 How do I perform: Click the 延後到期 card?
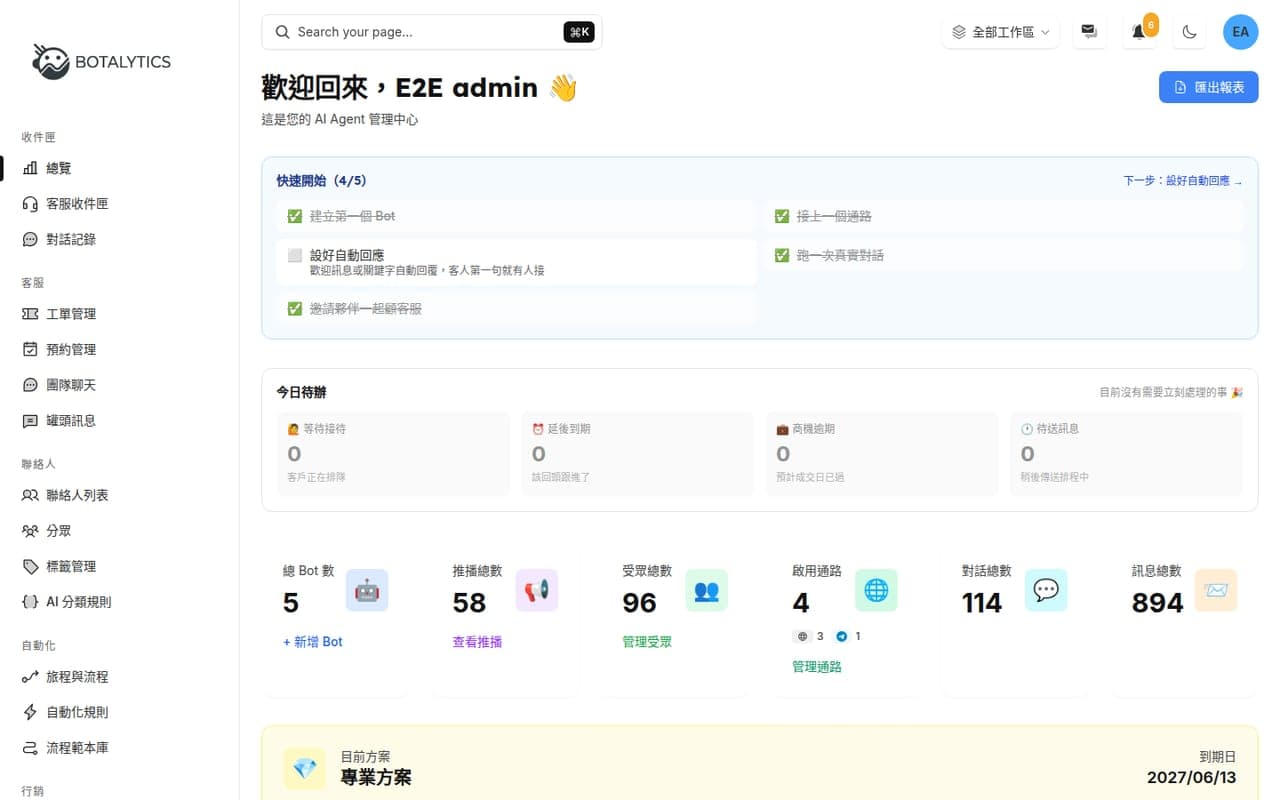tap(637, 453)
